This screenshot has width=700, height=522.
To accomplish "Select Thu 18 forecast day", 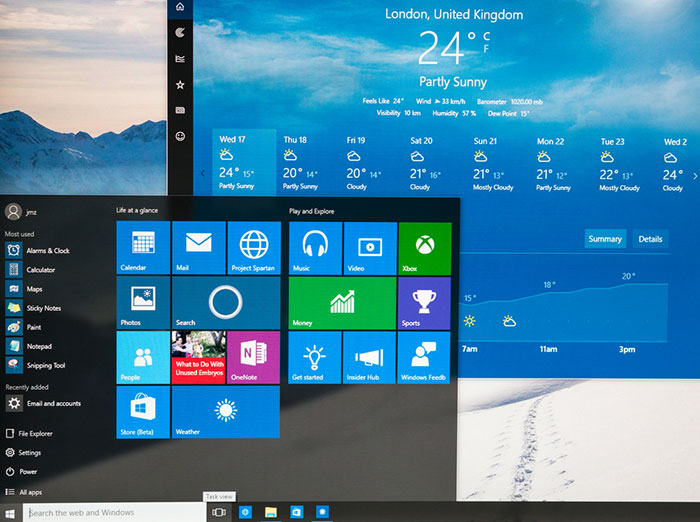I will (x=305, y=162).
